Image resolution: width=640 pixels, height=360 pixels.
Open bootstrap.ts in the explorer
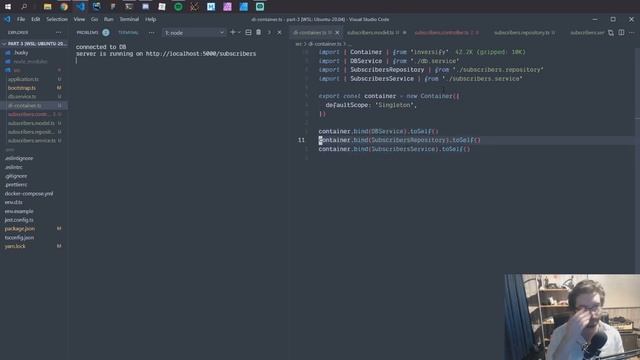click(22, 88)
